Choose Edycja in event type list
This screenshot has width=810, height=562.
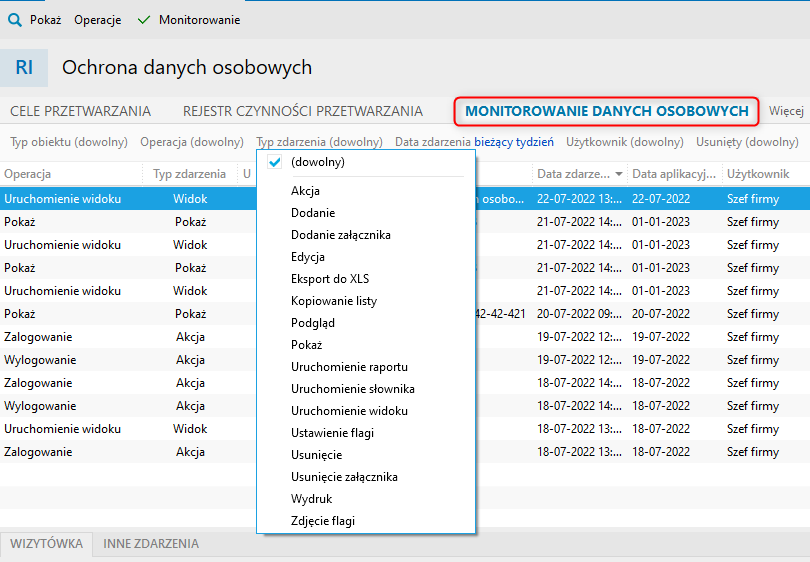click(366, 257)
